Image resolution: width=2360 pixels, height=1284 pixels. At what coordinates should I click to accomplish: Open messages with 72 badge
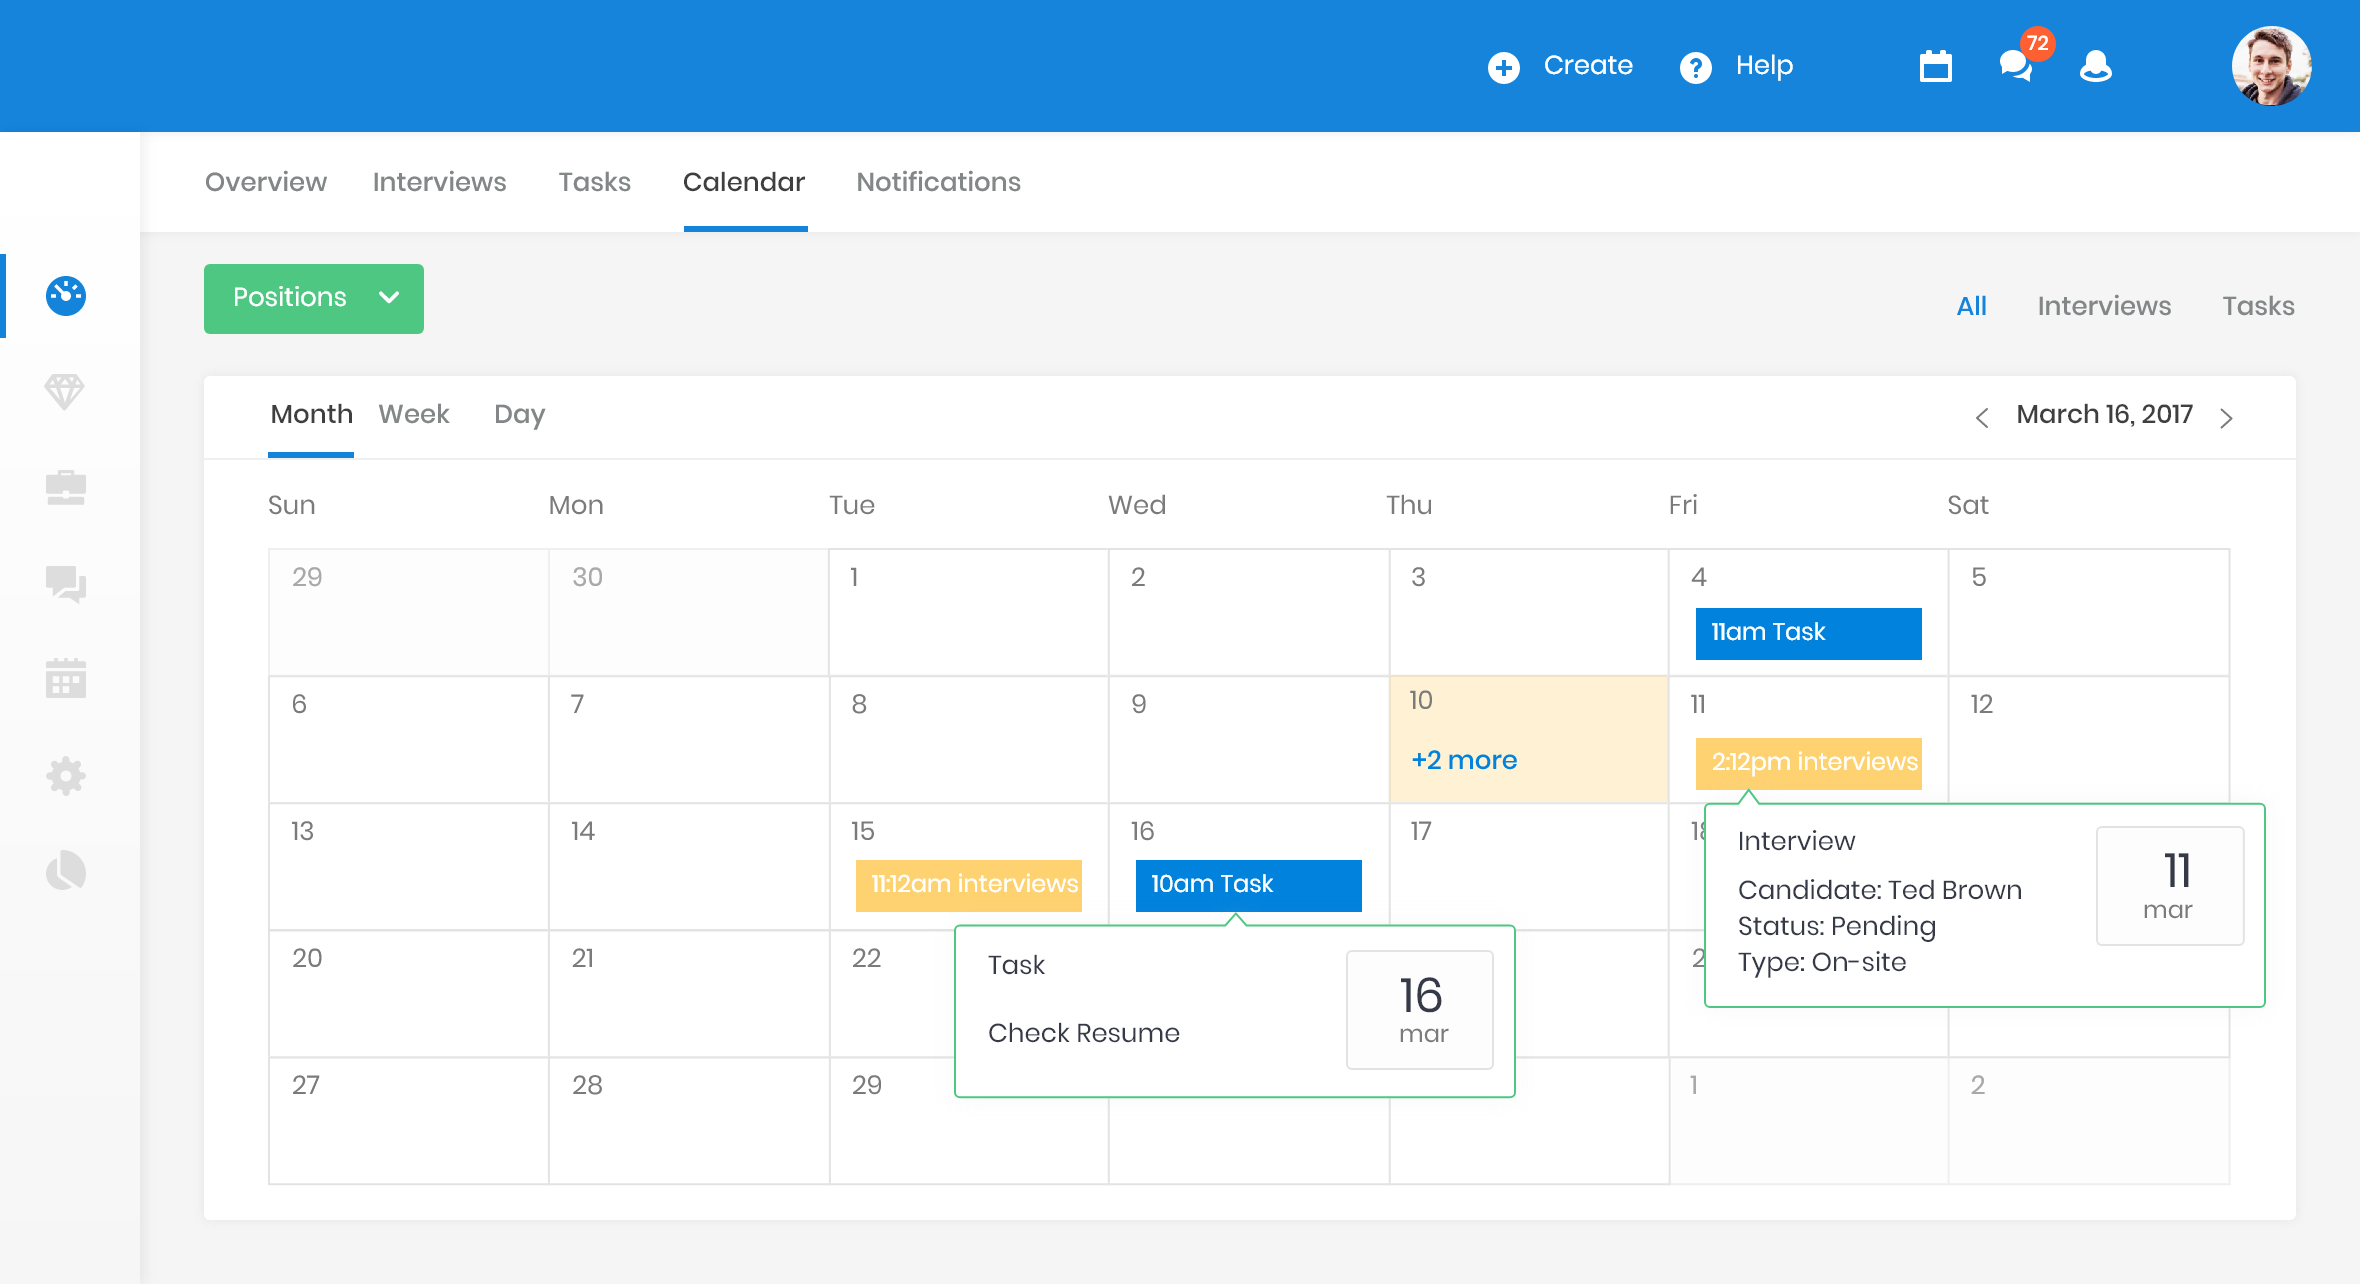(2017, 65)
